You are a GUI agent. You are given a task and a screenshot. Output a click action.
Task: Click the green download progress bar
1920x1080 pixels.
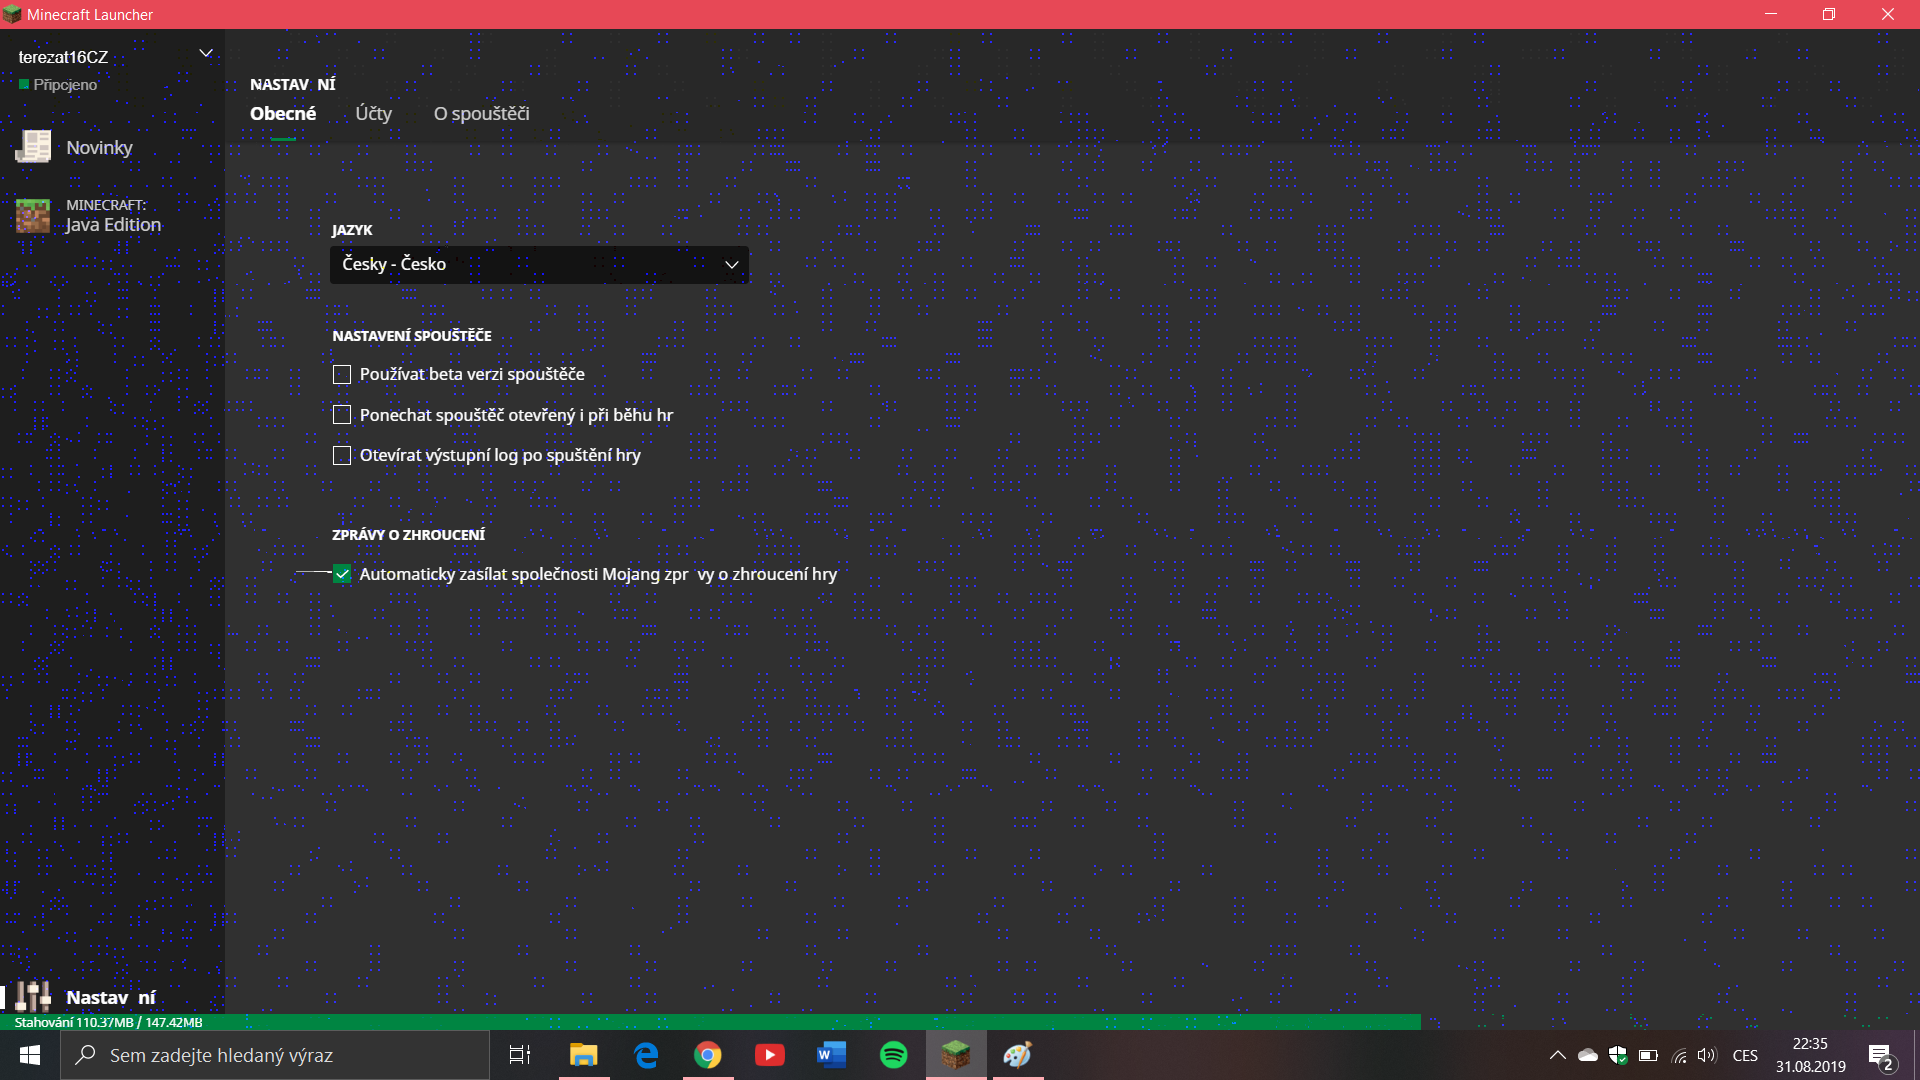710,1022
